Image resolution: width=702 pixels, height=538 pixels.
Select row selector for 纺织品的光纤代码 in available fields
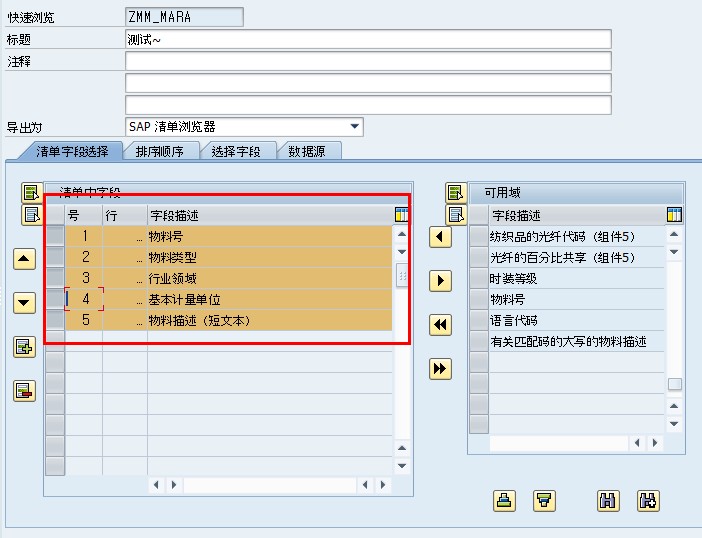pyautogui.click(x=479, y=236)
